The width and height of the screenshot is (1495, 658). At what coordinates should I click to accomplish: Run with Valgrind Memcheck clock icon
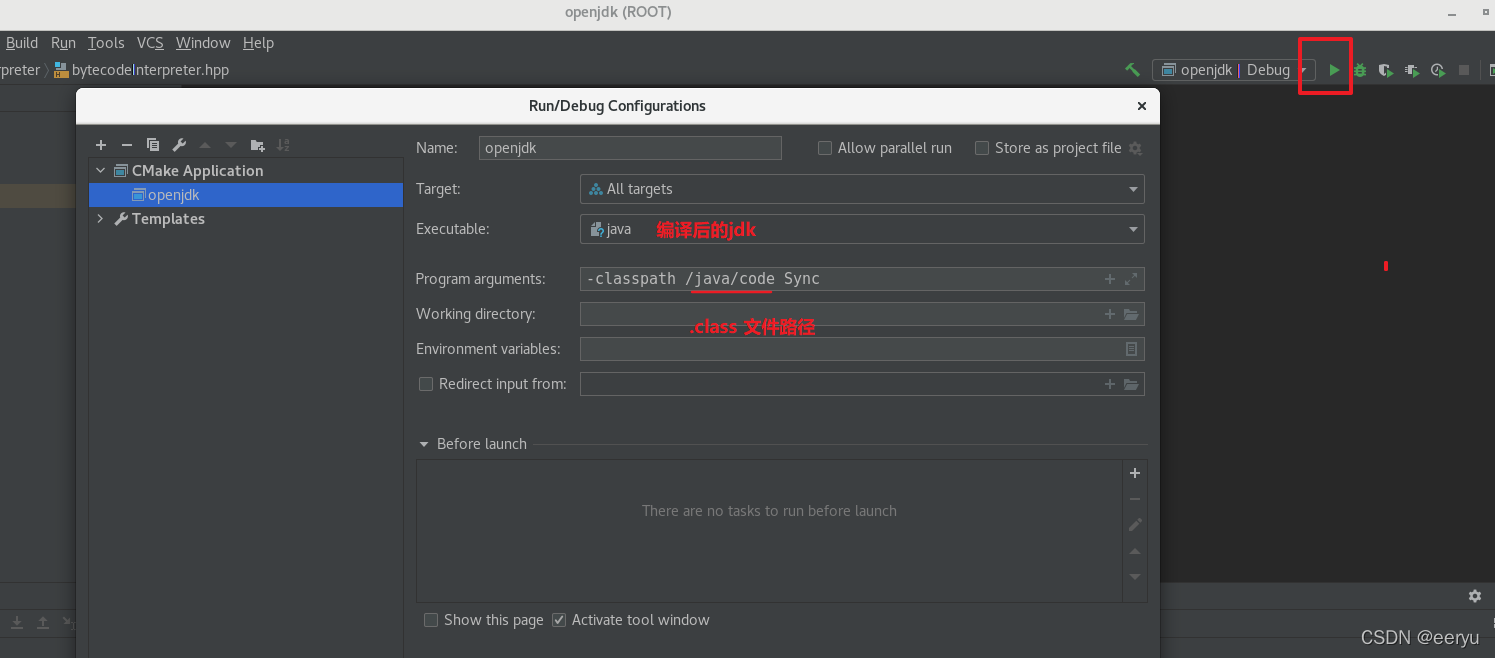(1438, 70)
